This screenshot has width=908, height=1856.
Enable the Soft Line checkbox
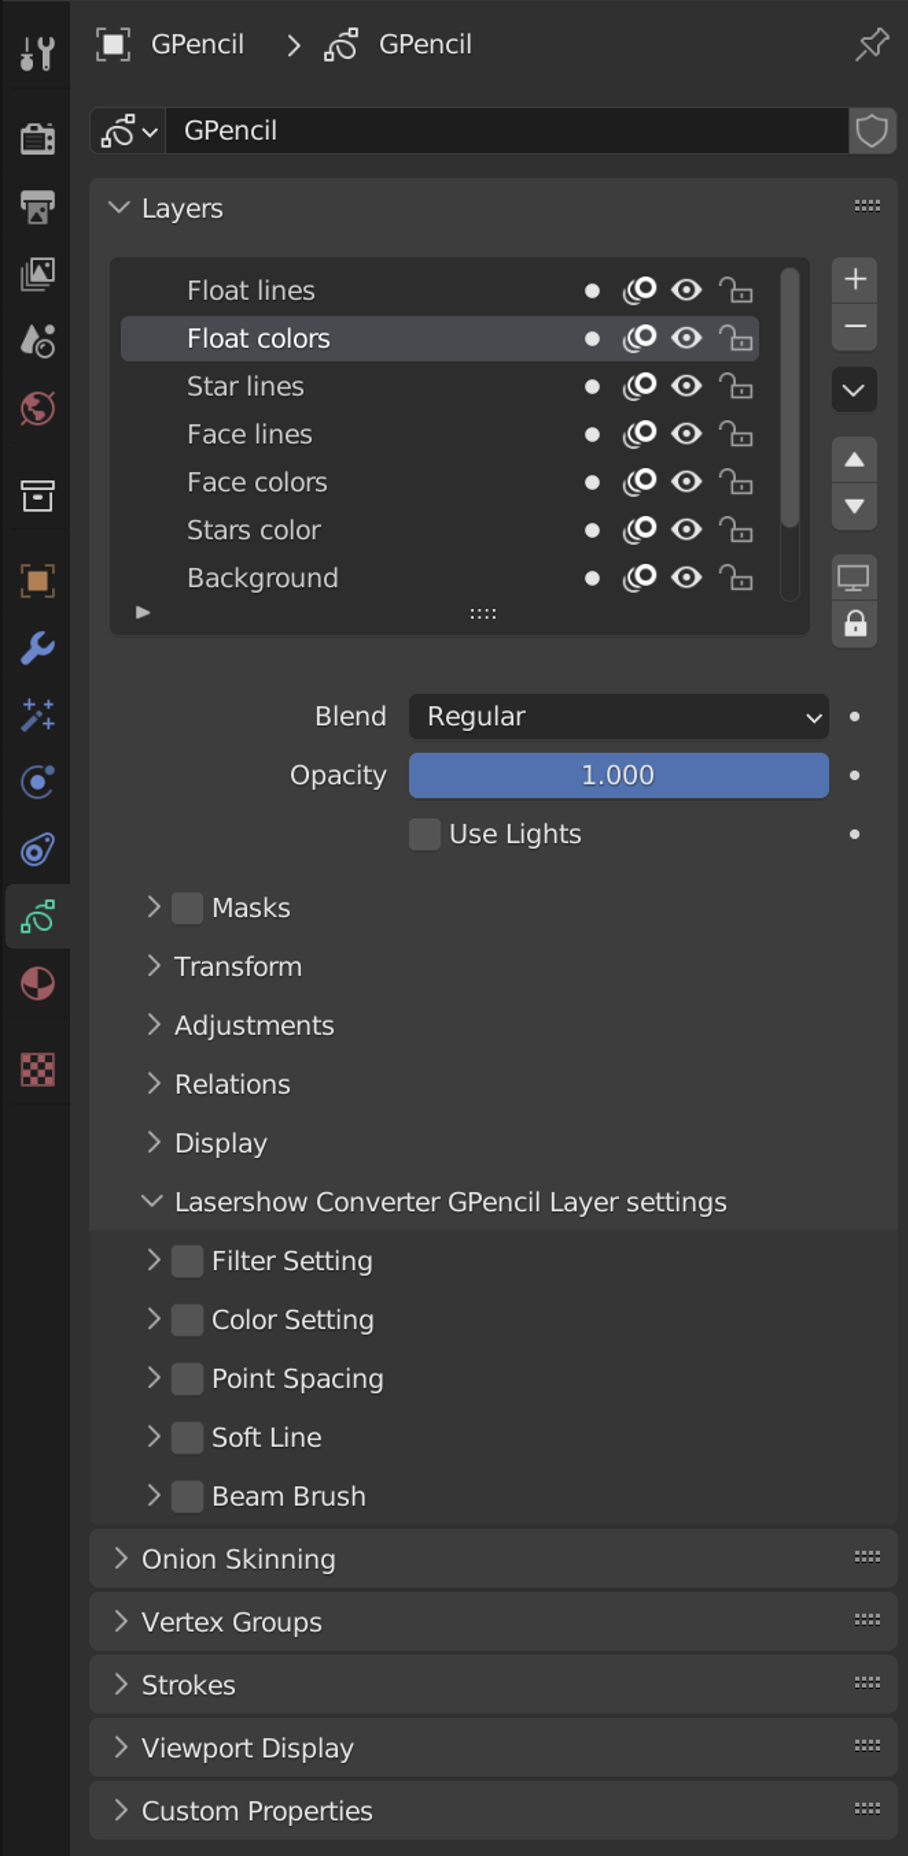pos(187,1437)
